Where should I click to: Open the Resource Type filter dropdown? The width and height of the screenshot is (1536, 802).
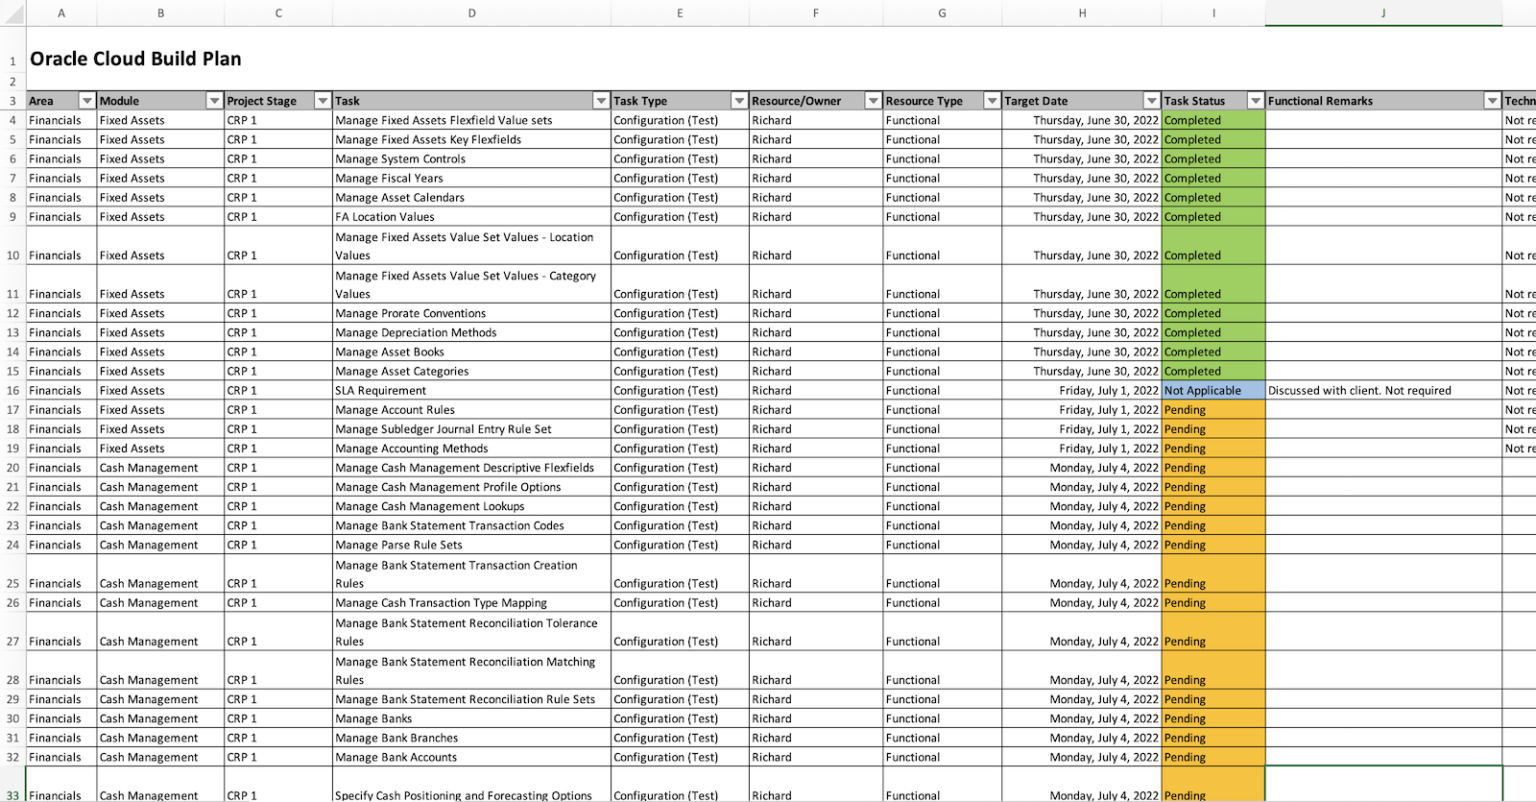click(x=992, y=100)
